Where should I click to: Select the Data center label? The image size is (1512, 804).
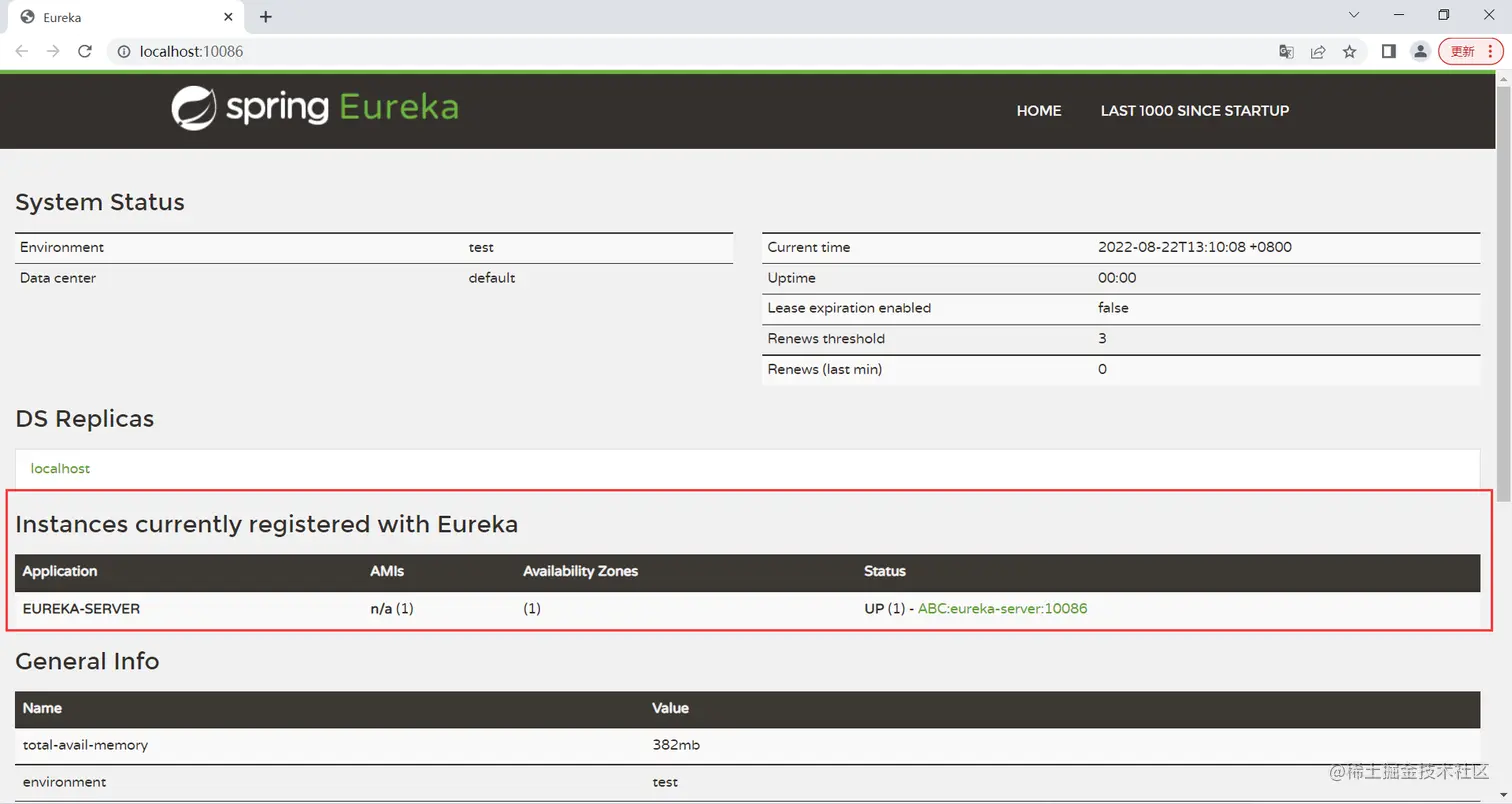[58, 278]
